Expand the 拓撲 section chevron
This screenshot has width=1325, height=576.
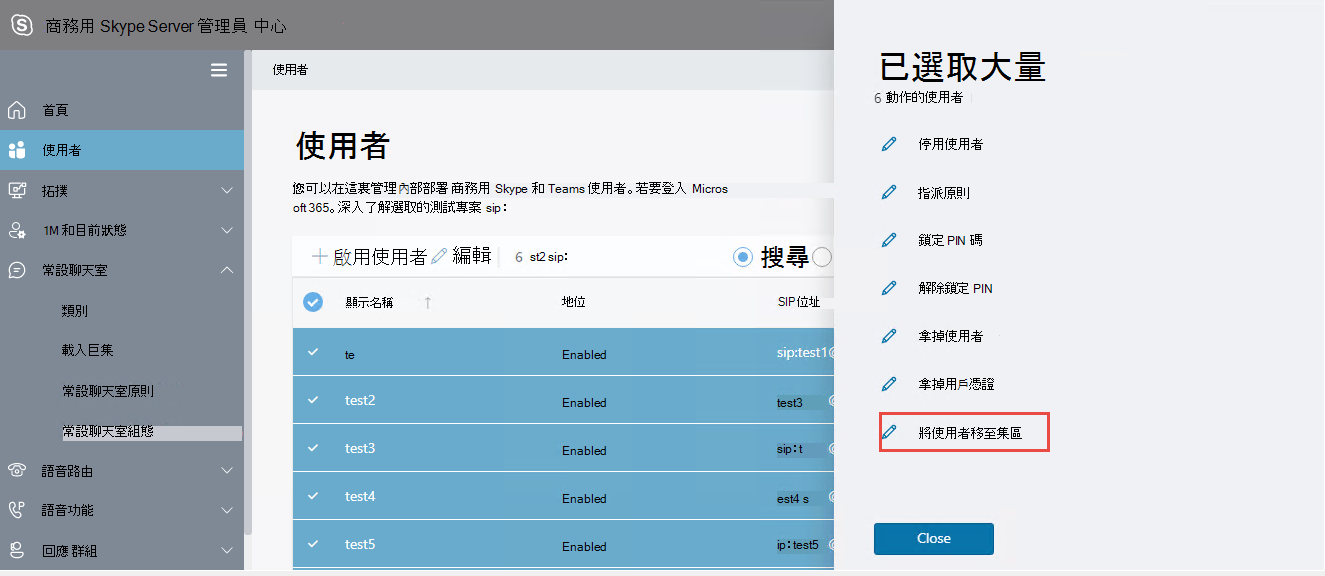click(227, 190)
